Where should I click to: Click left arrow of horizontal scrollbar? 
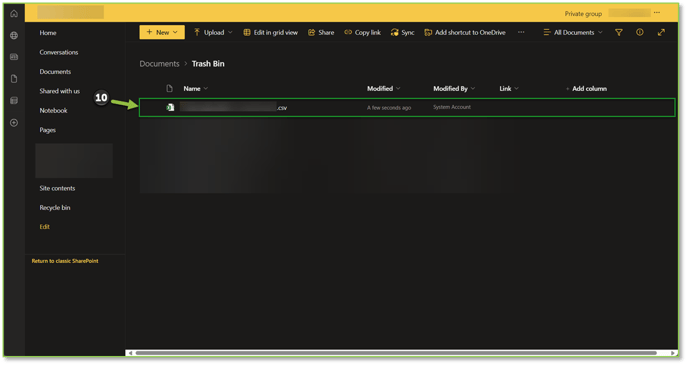130,353
